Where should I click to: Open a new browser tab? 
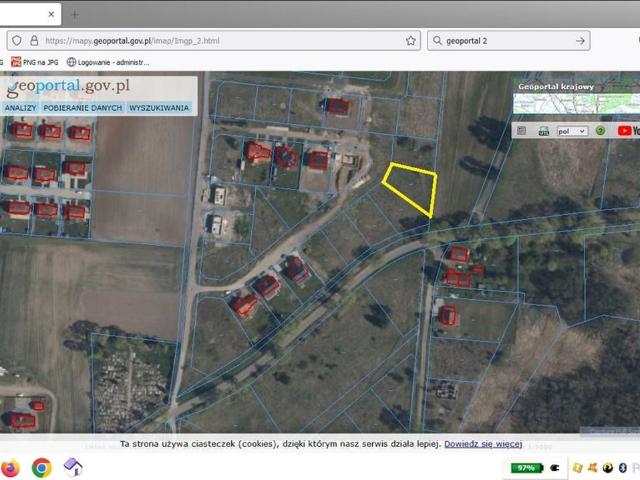(x=74, y=14)
